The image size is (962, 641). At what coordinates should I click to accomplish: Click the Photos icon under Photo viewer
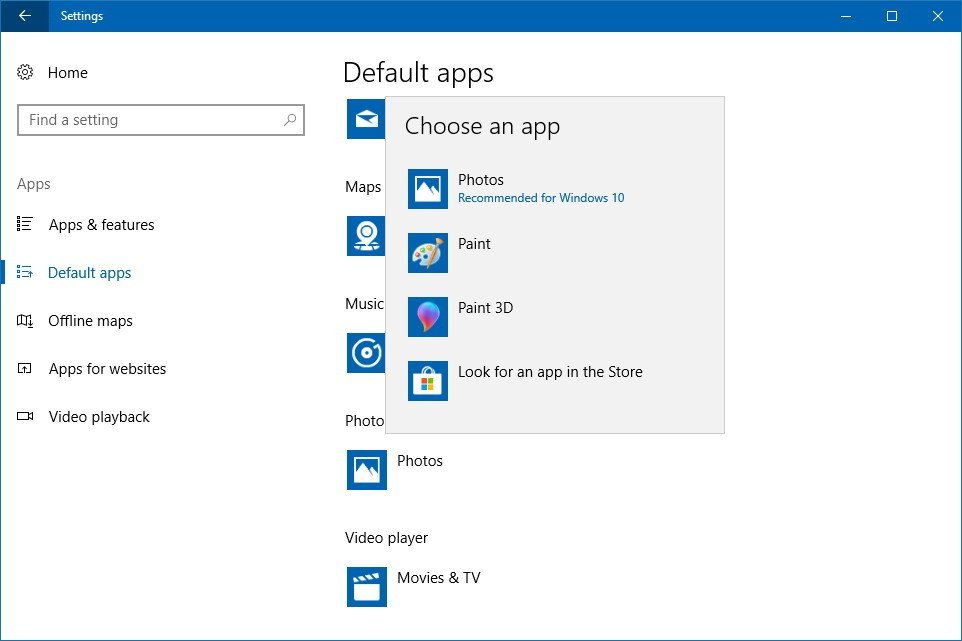point(366,470)
